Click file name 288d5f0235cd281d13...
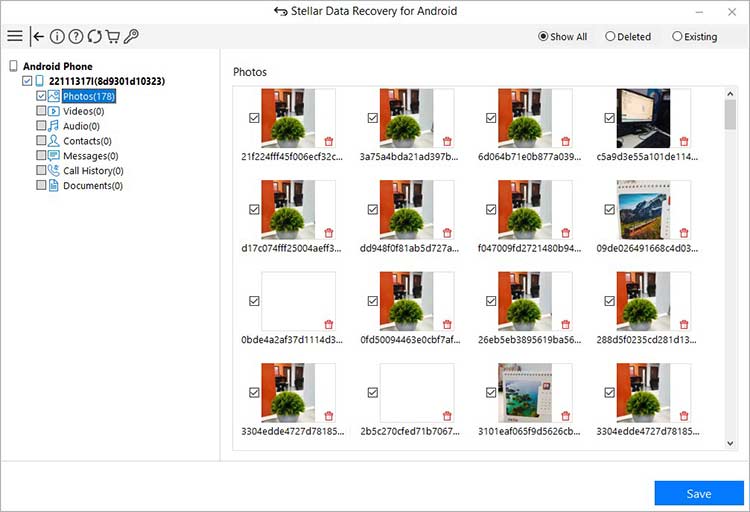 coord(647,339)
